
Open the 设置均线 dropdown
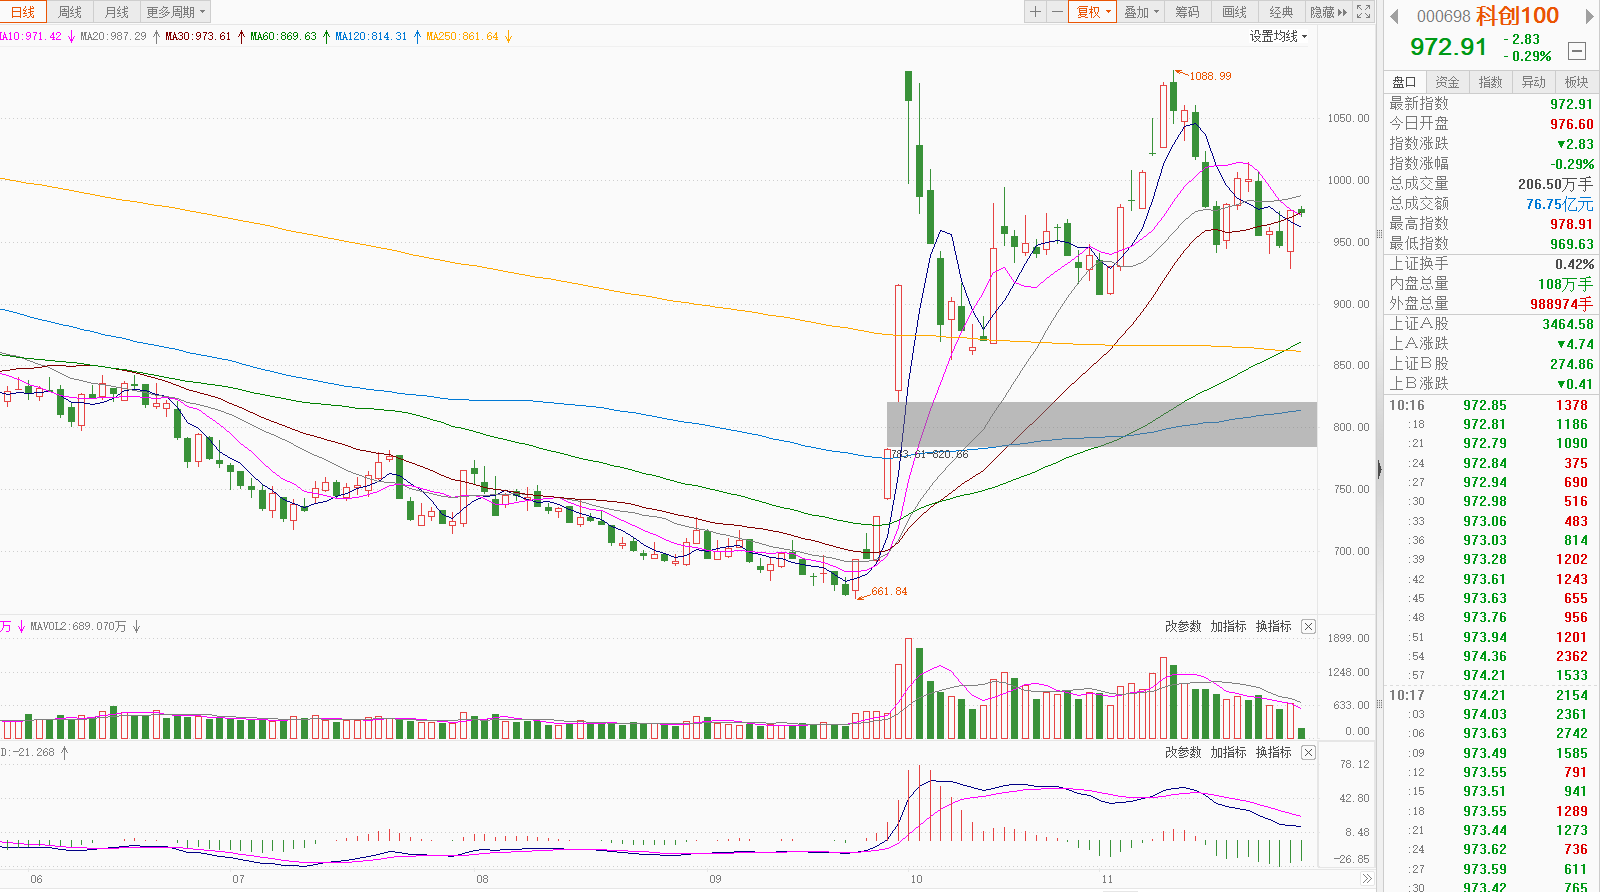click(1277, 36)
